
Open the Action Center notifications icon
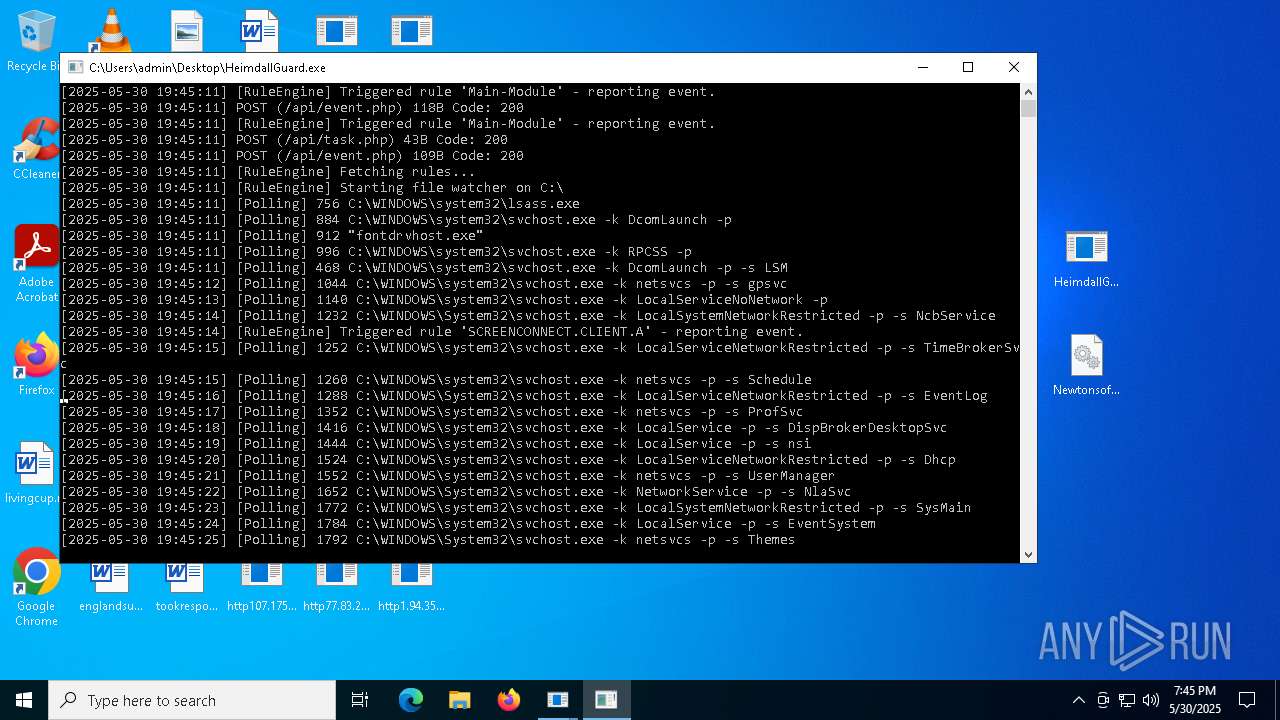(x=1247, y=700)
